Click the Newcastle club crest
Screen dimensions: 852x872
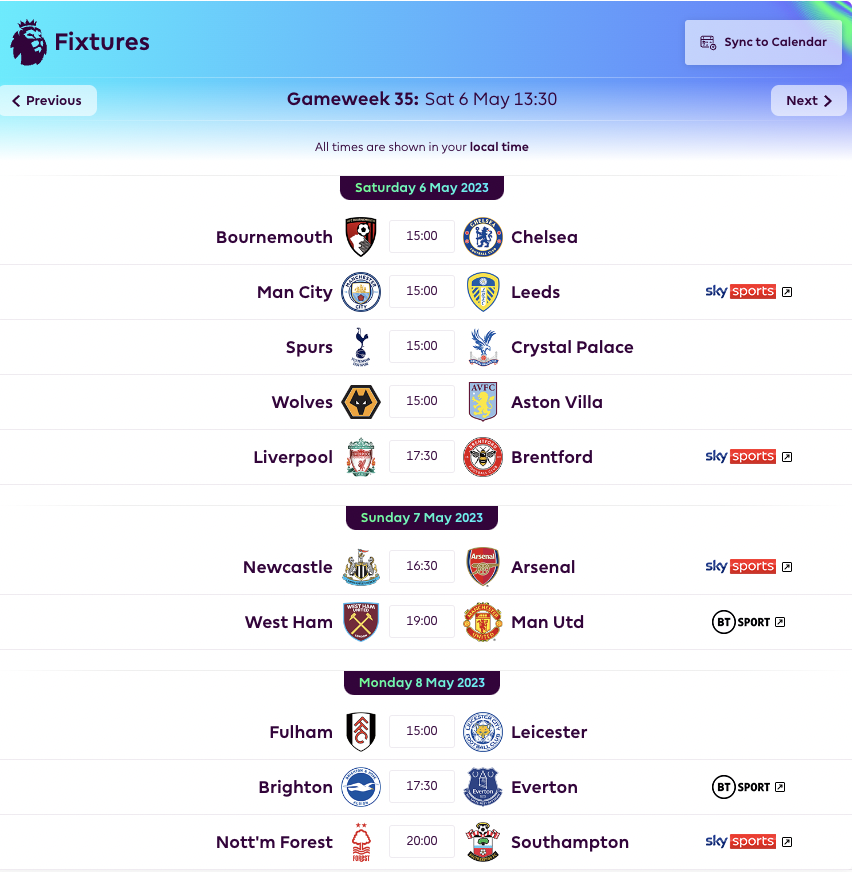[361, 566]
